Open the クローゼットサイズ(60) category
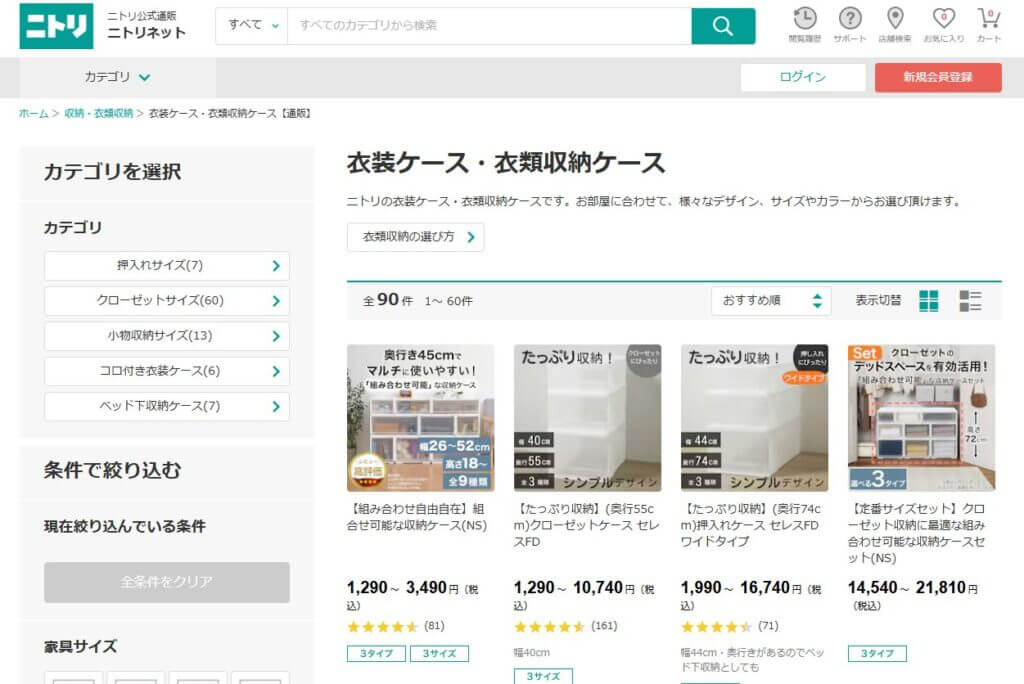1024x684 pixels. 166,302
